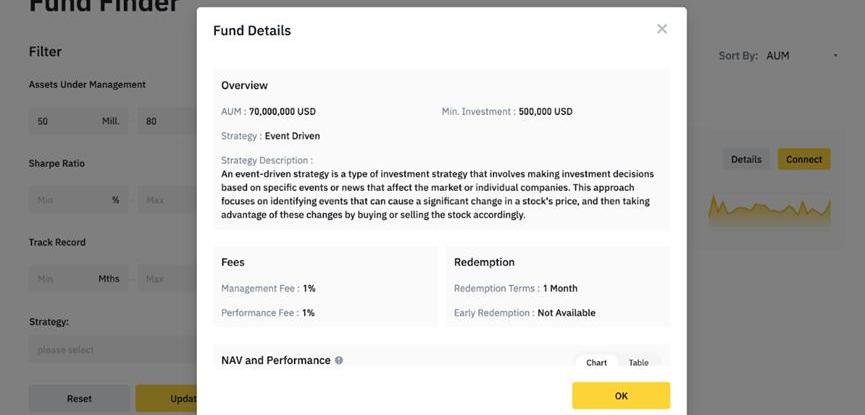Click the Reset filter button
The height and width of the screenshot is (415, 865).
pos(79,399)
